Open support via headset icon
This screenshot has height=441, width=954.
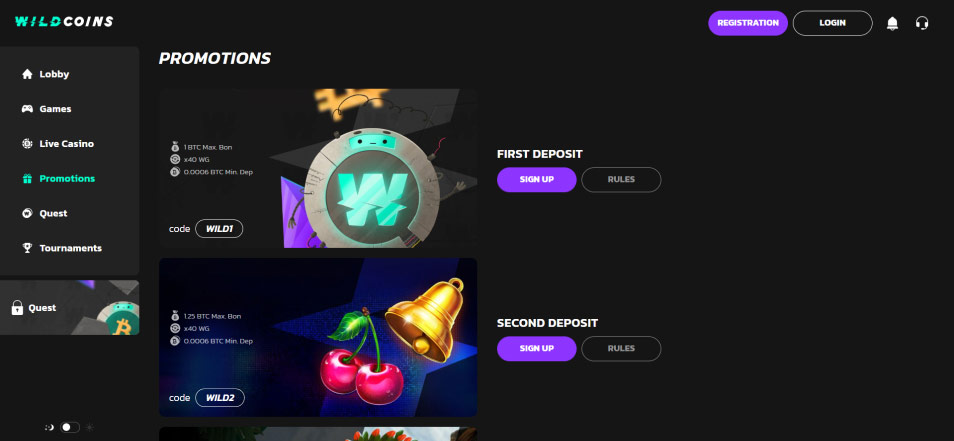pos(922,23)
